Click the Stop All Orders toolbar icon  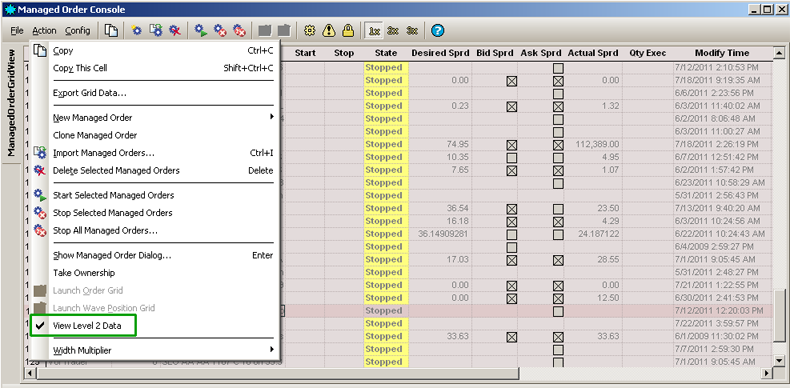click(239, 31)
